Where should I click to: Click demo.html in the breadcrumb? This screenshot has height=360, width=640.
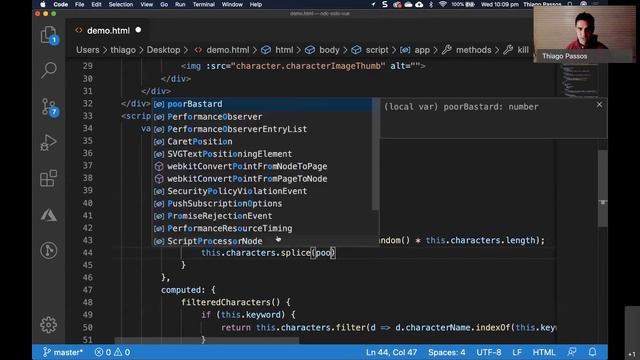pyautogui.click(x=222, y=50)
